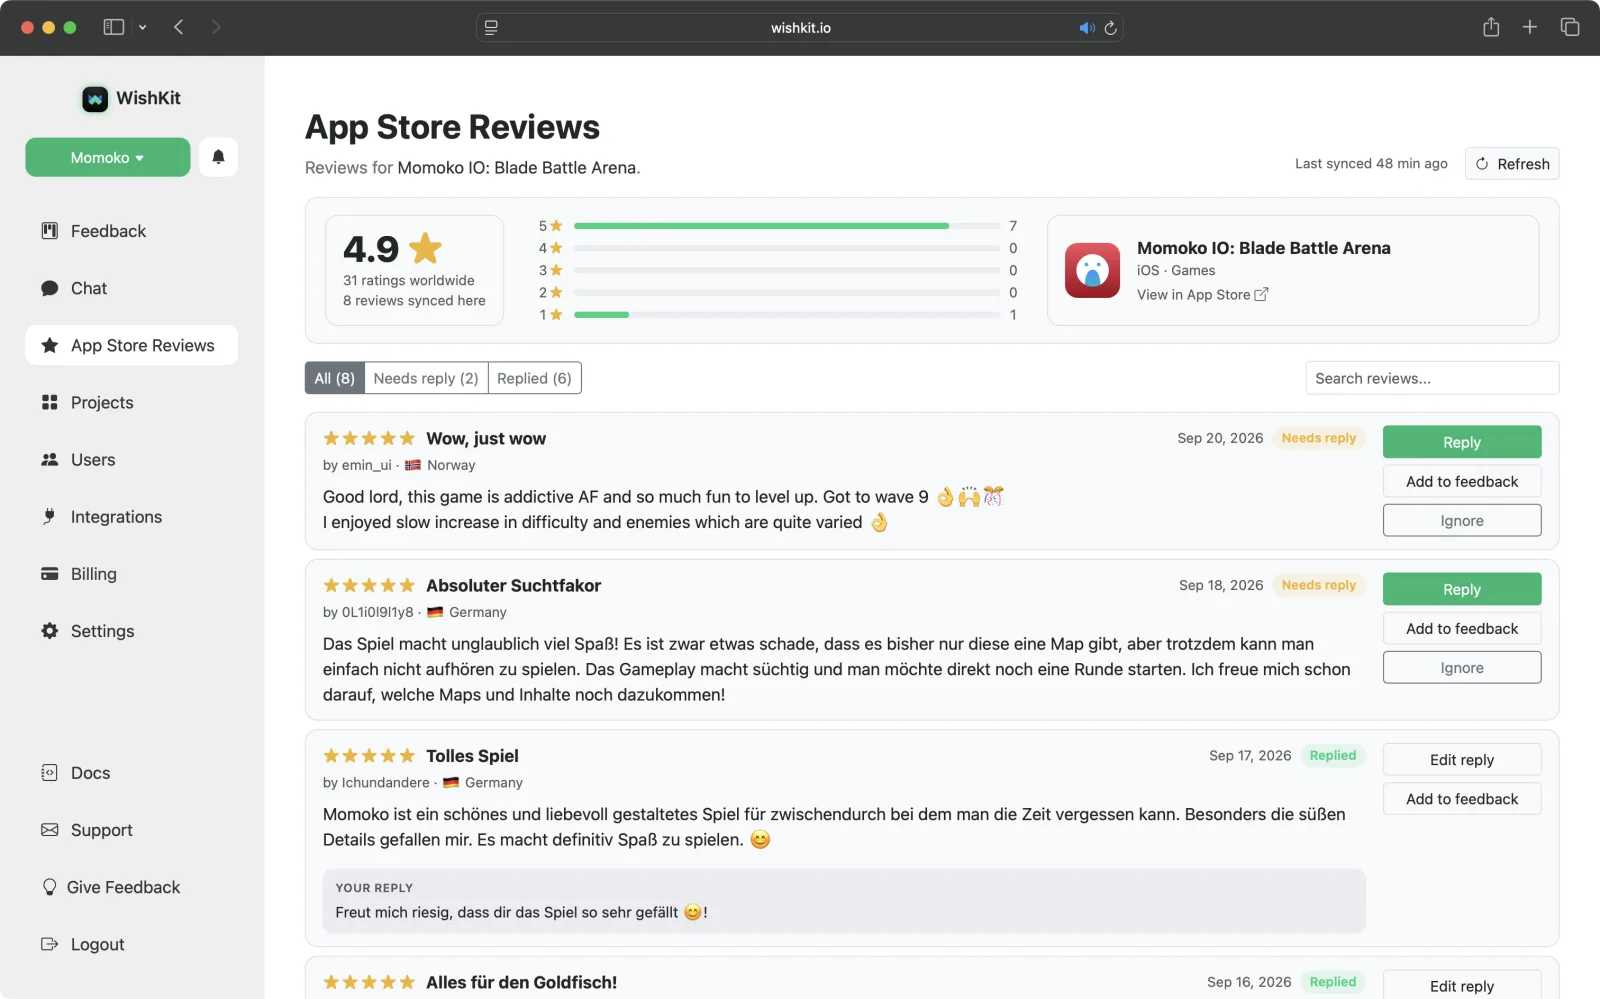Open Chat in the sidebar
Screen dimensions: 1600x999
[131, 288]
